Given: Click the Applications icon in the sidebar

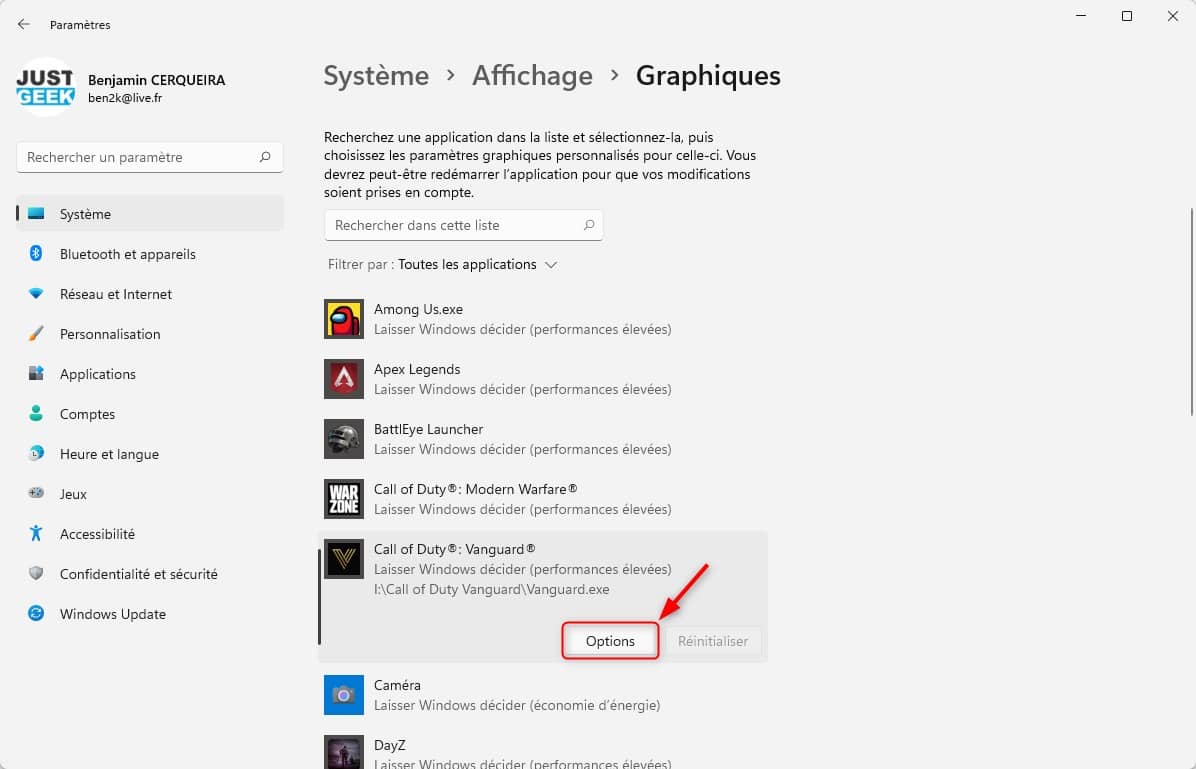Looking at the screenshot, I should tap(36, 373).
